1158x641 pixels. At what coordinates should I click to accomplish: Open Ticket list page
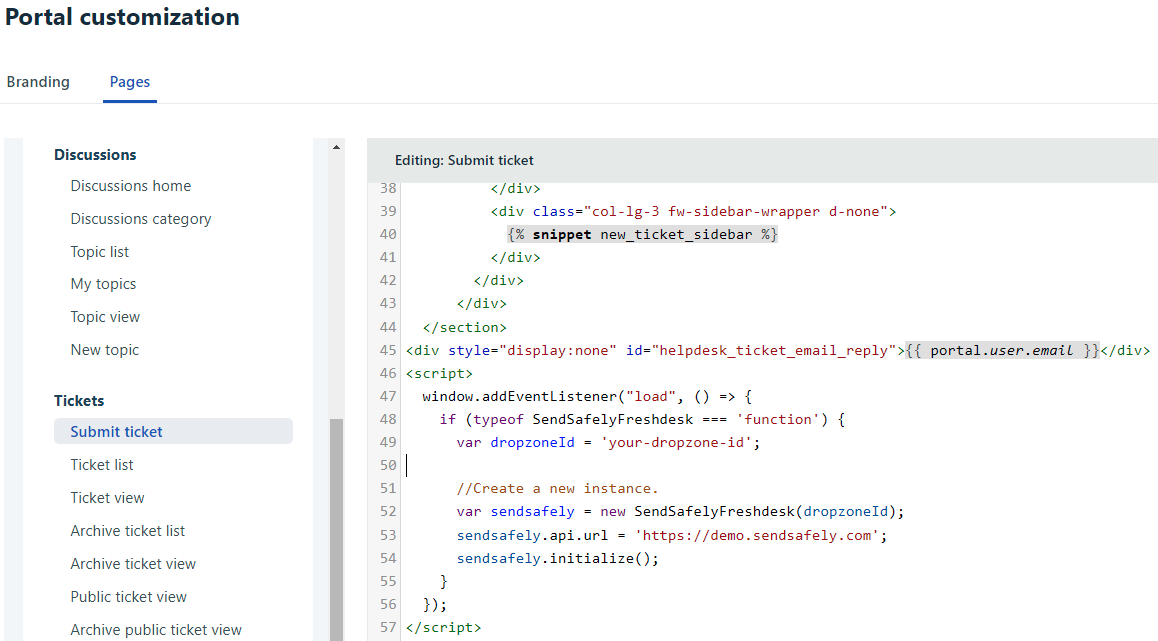(102, 465)
